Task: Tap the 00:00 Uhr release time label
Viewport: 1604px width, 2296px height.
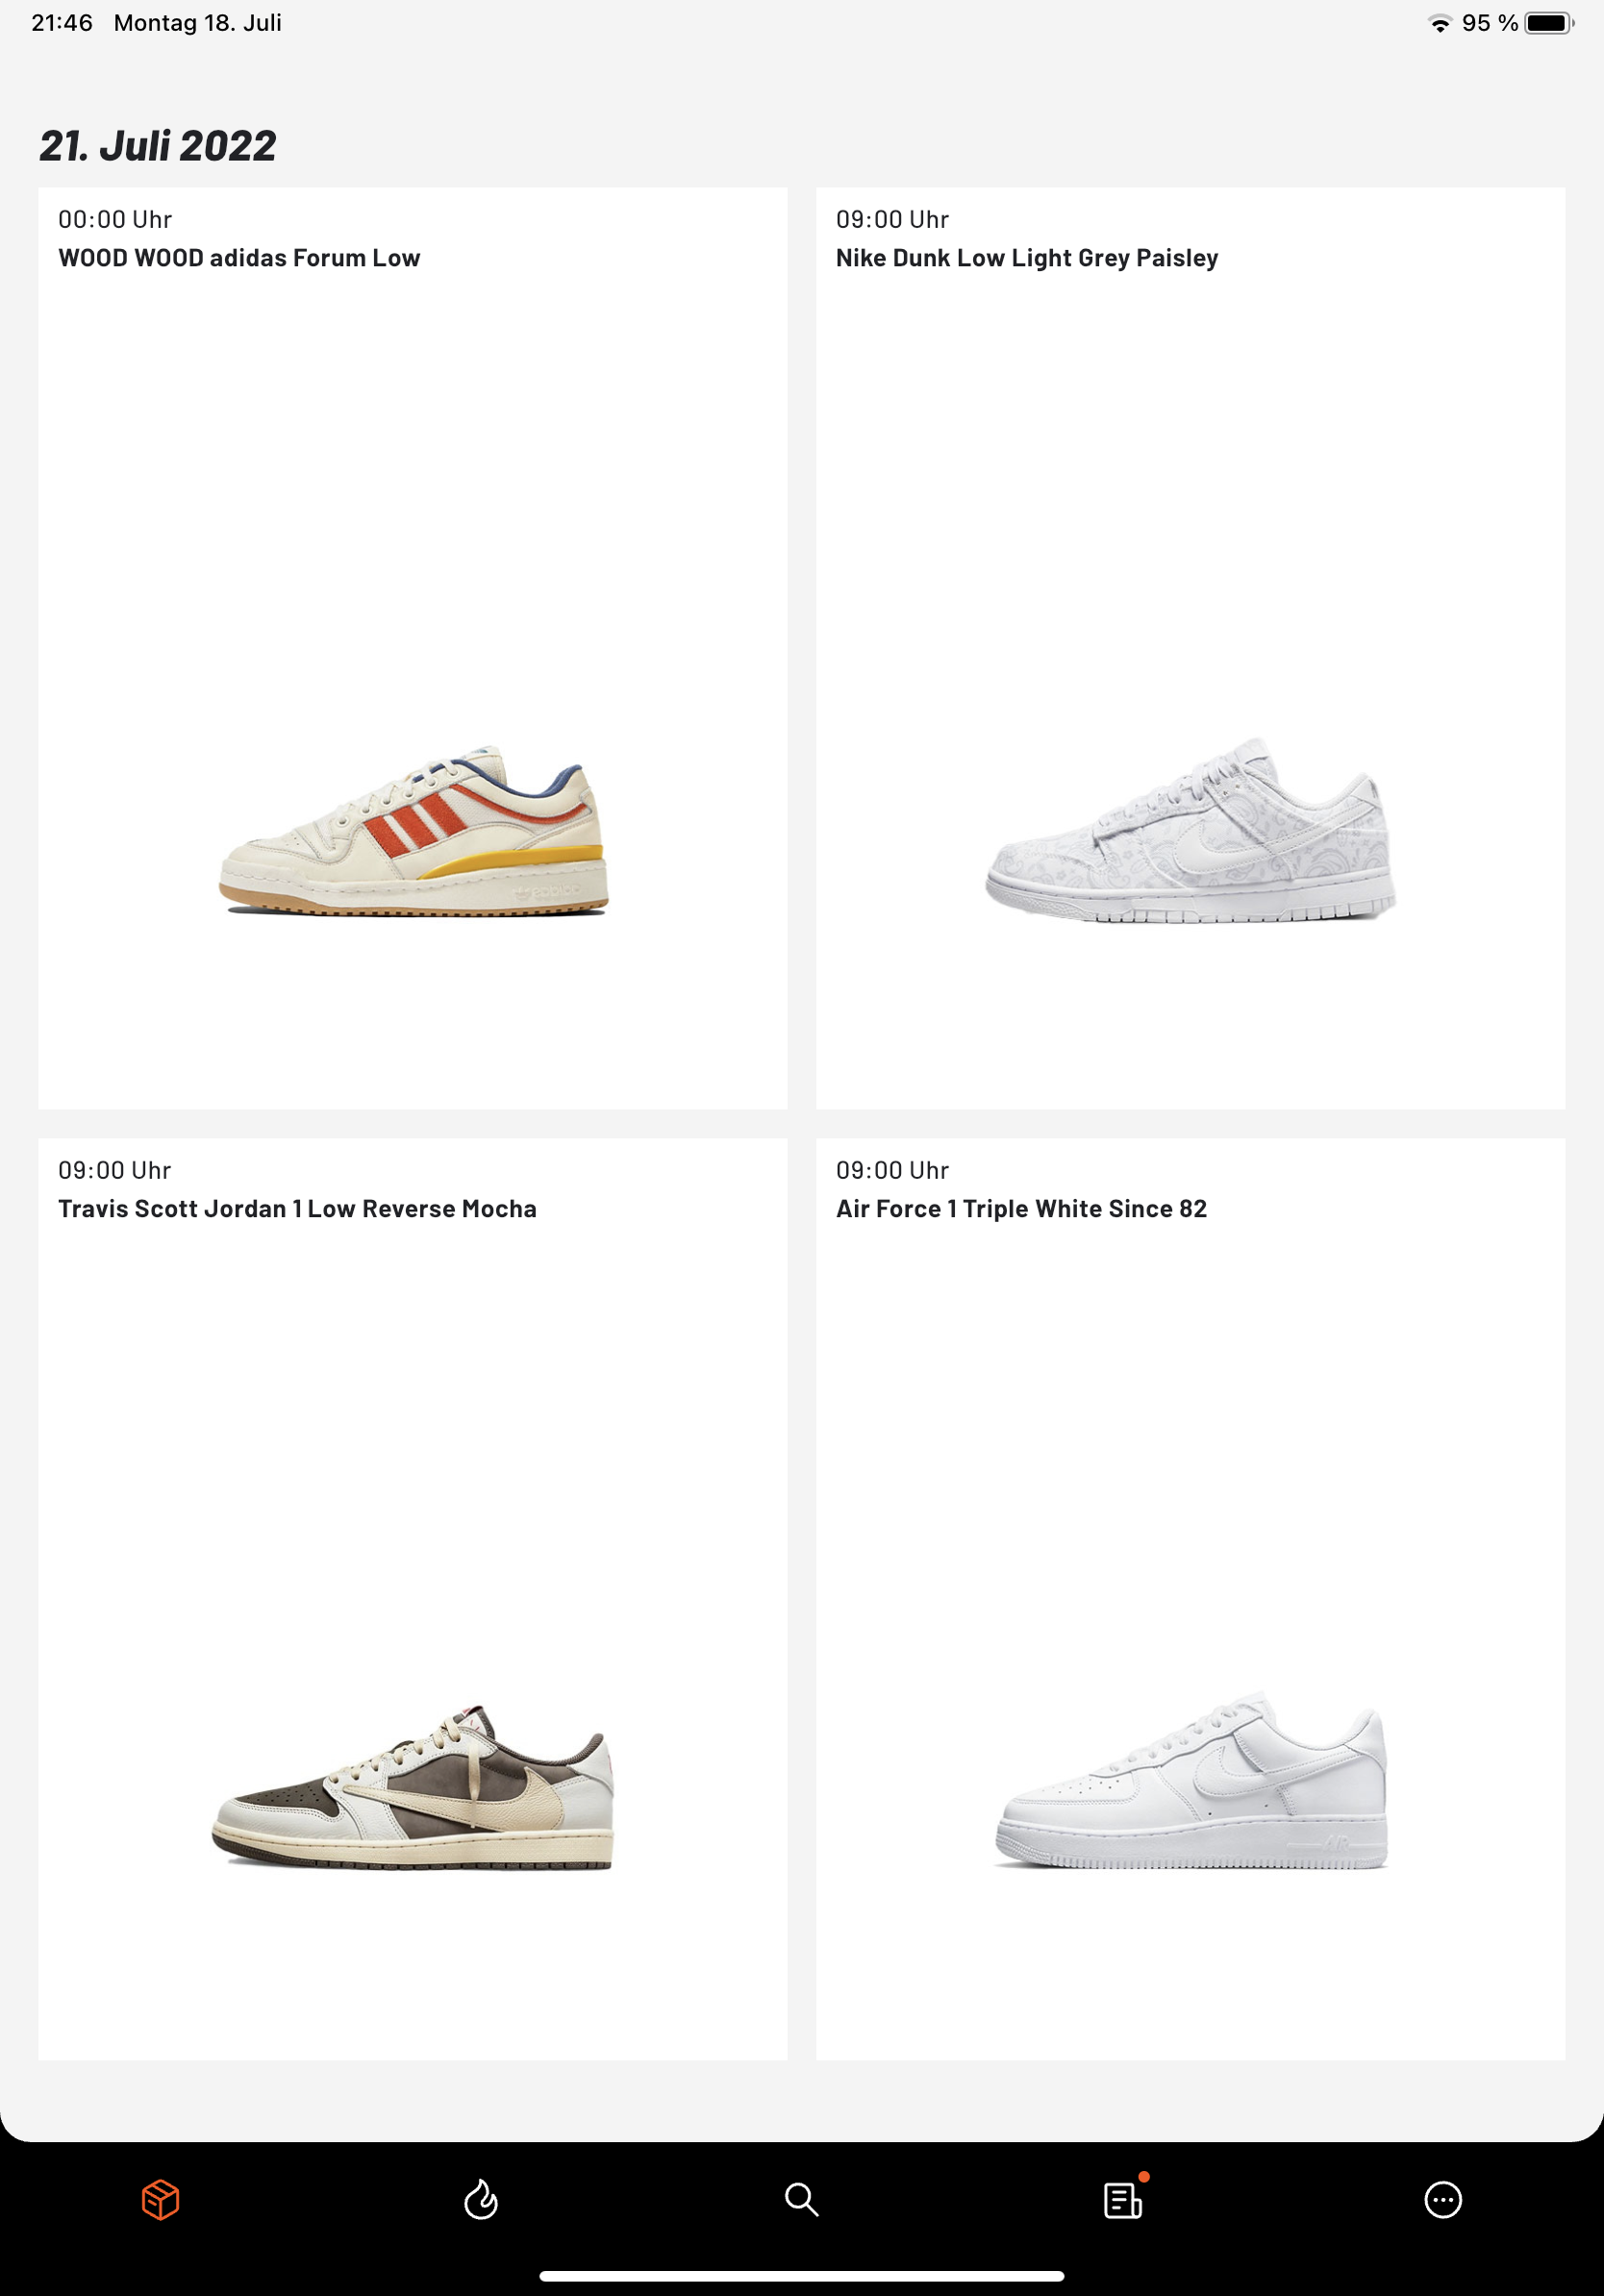Action: (115, 219)
